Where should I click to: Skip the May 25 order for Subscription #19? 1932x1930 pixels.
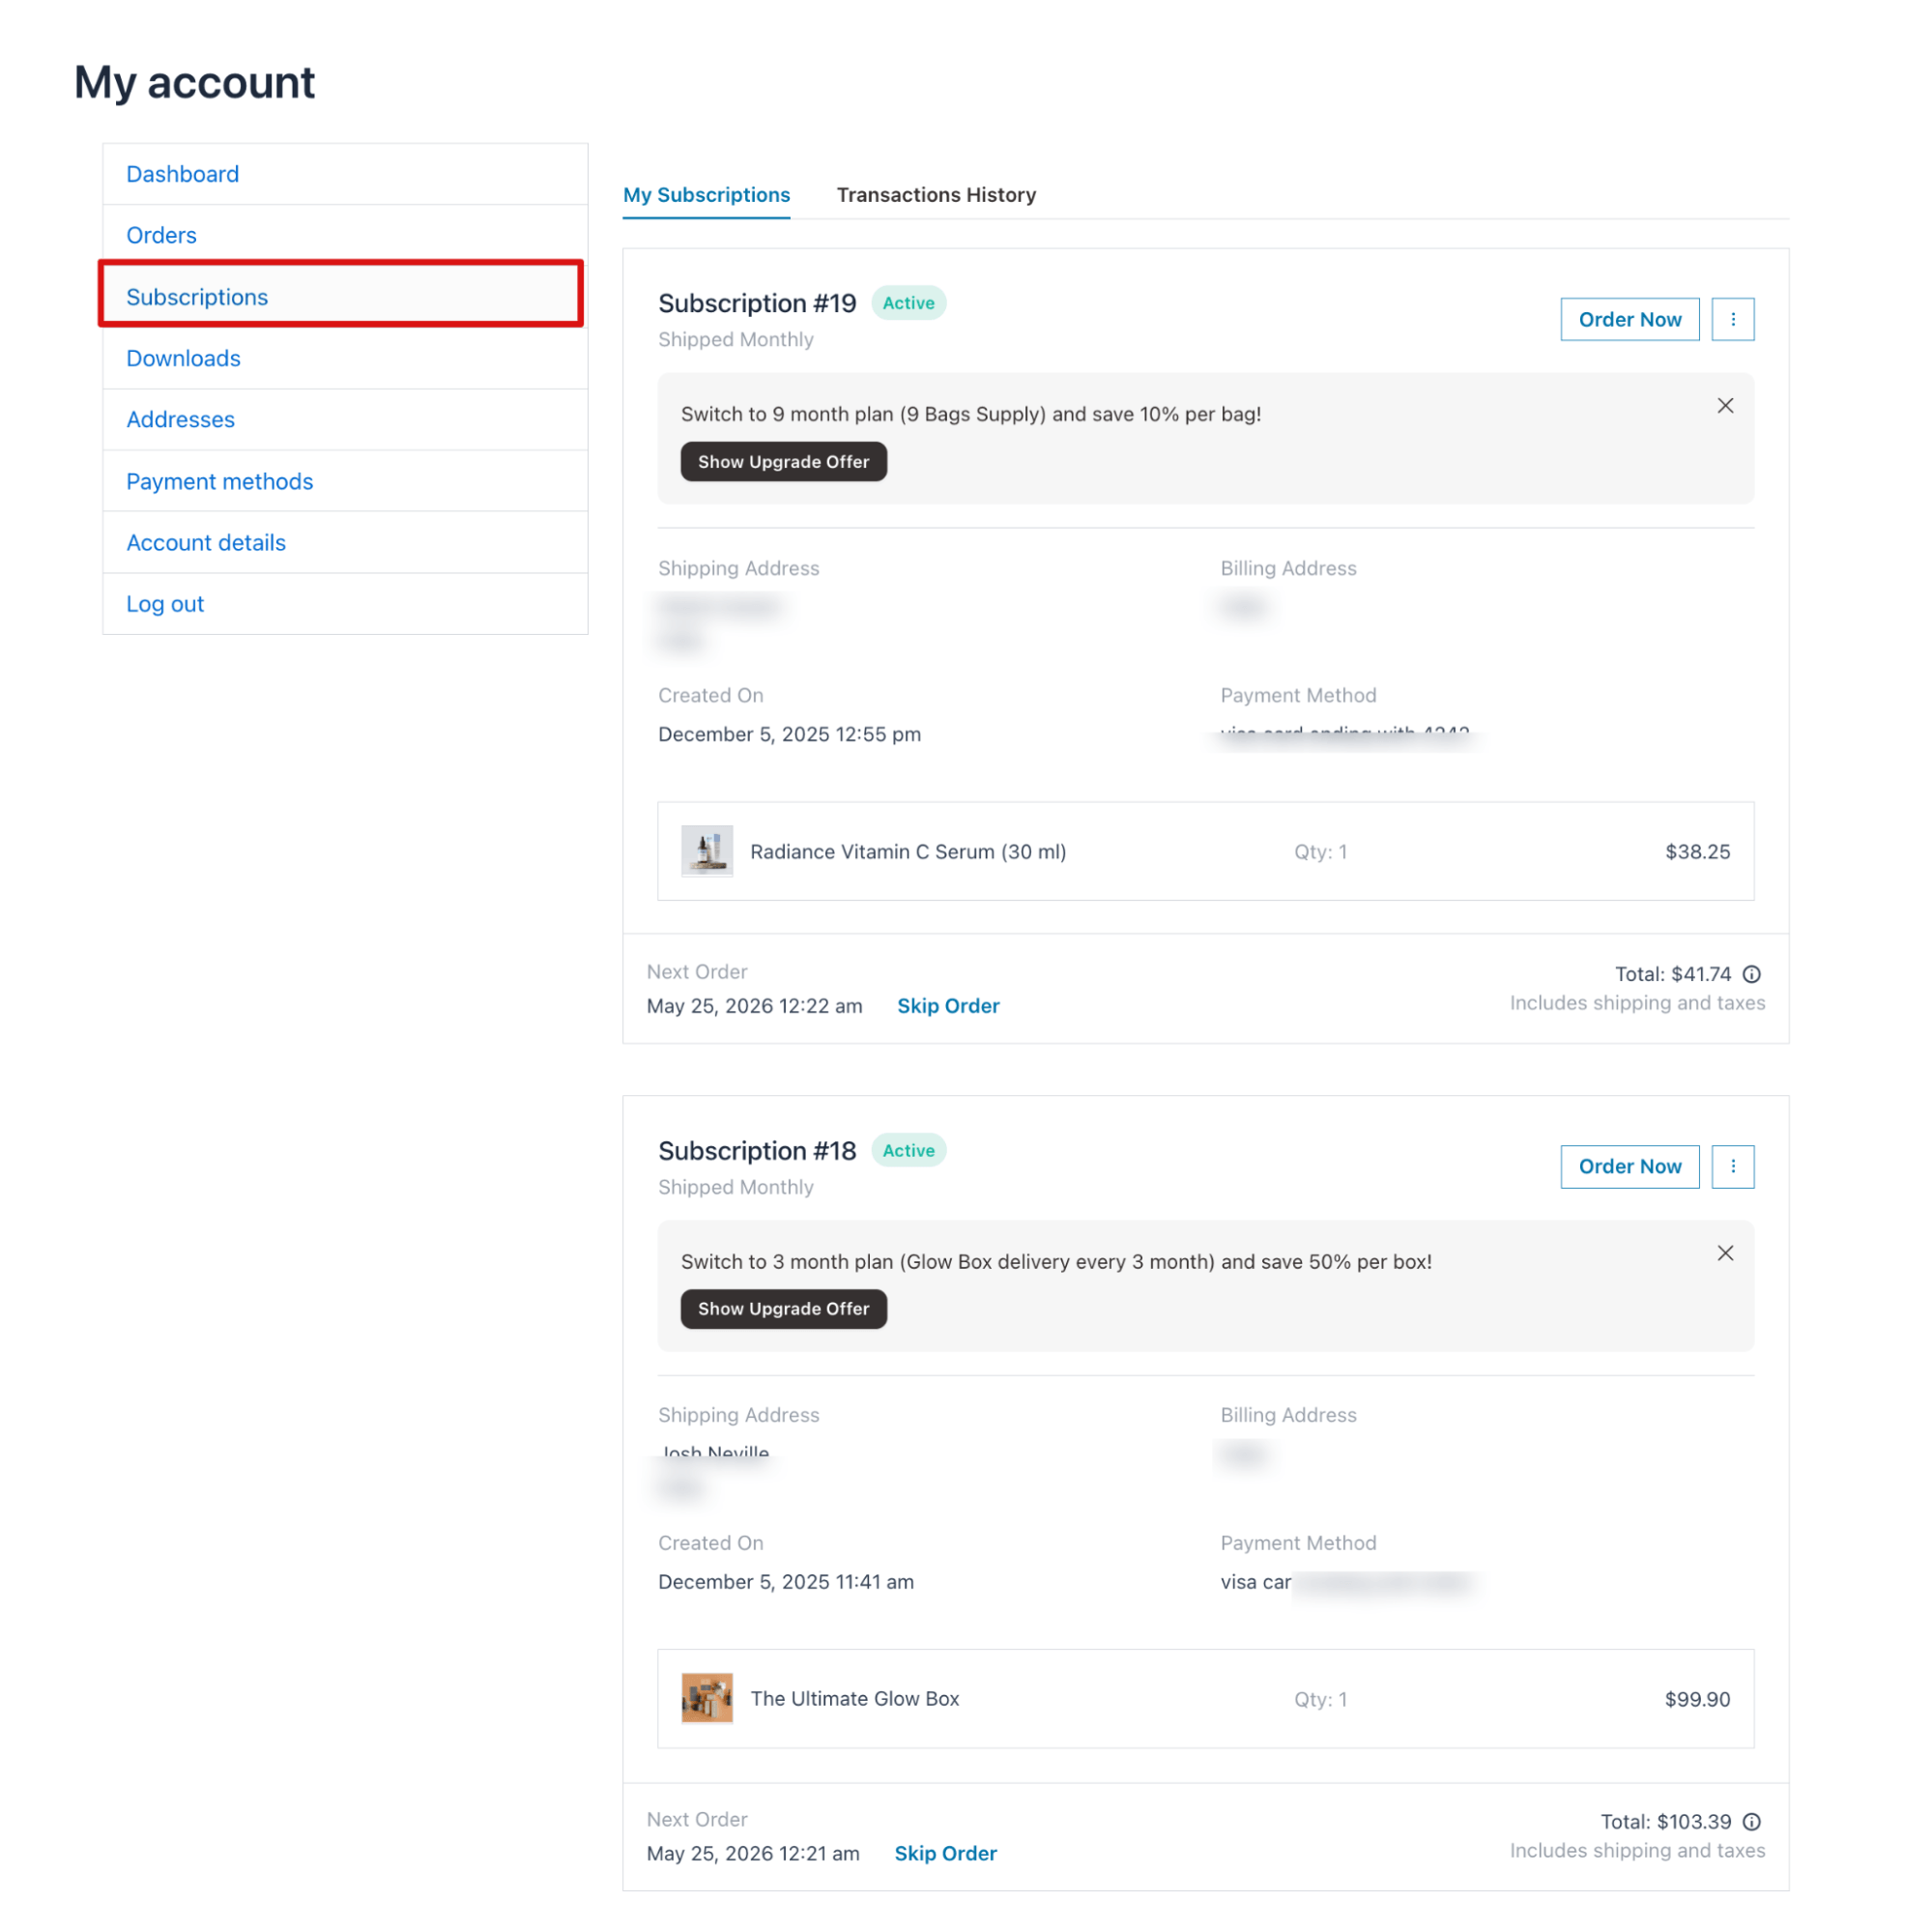(x=947, y=1005)
